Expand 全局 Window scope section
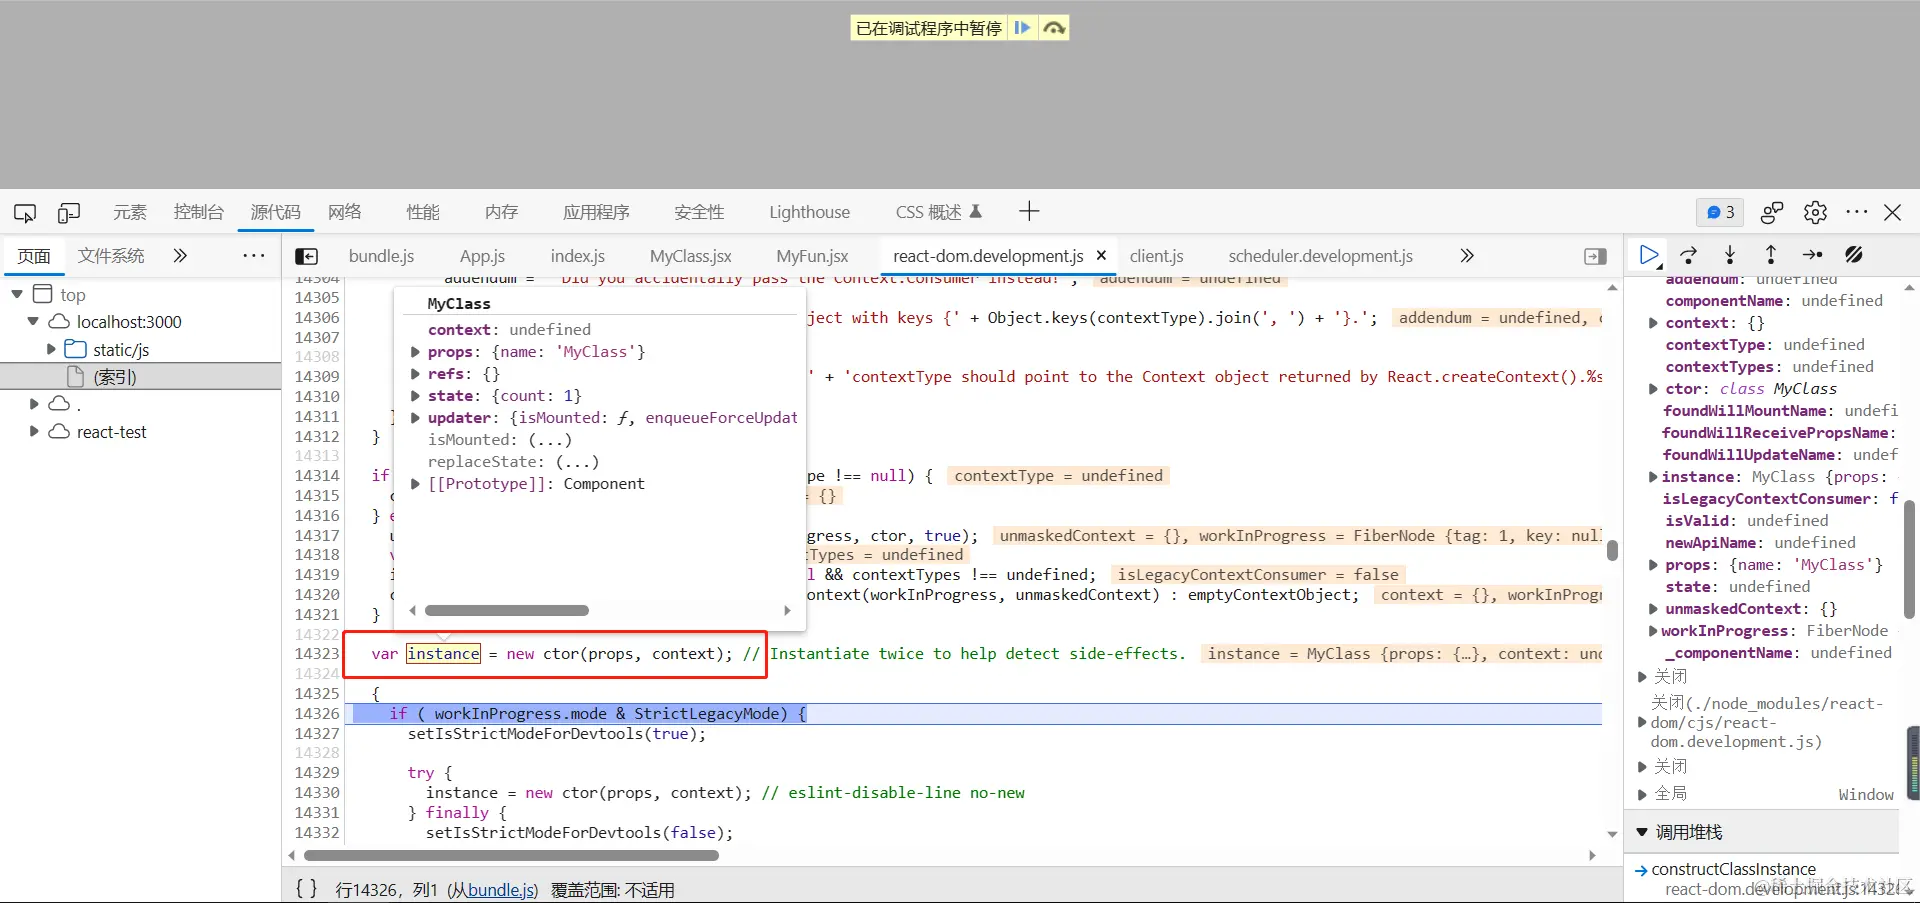This screenshot has height=903, width=1920. (1642, 795)
